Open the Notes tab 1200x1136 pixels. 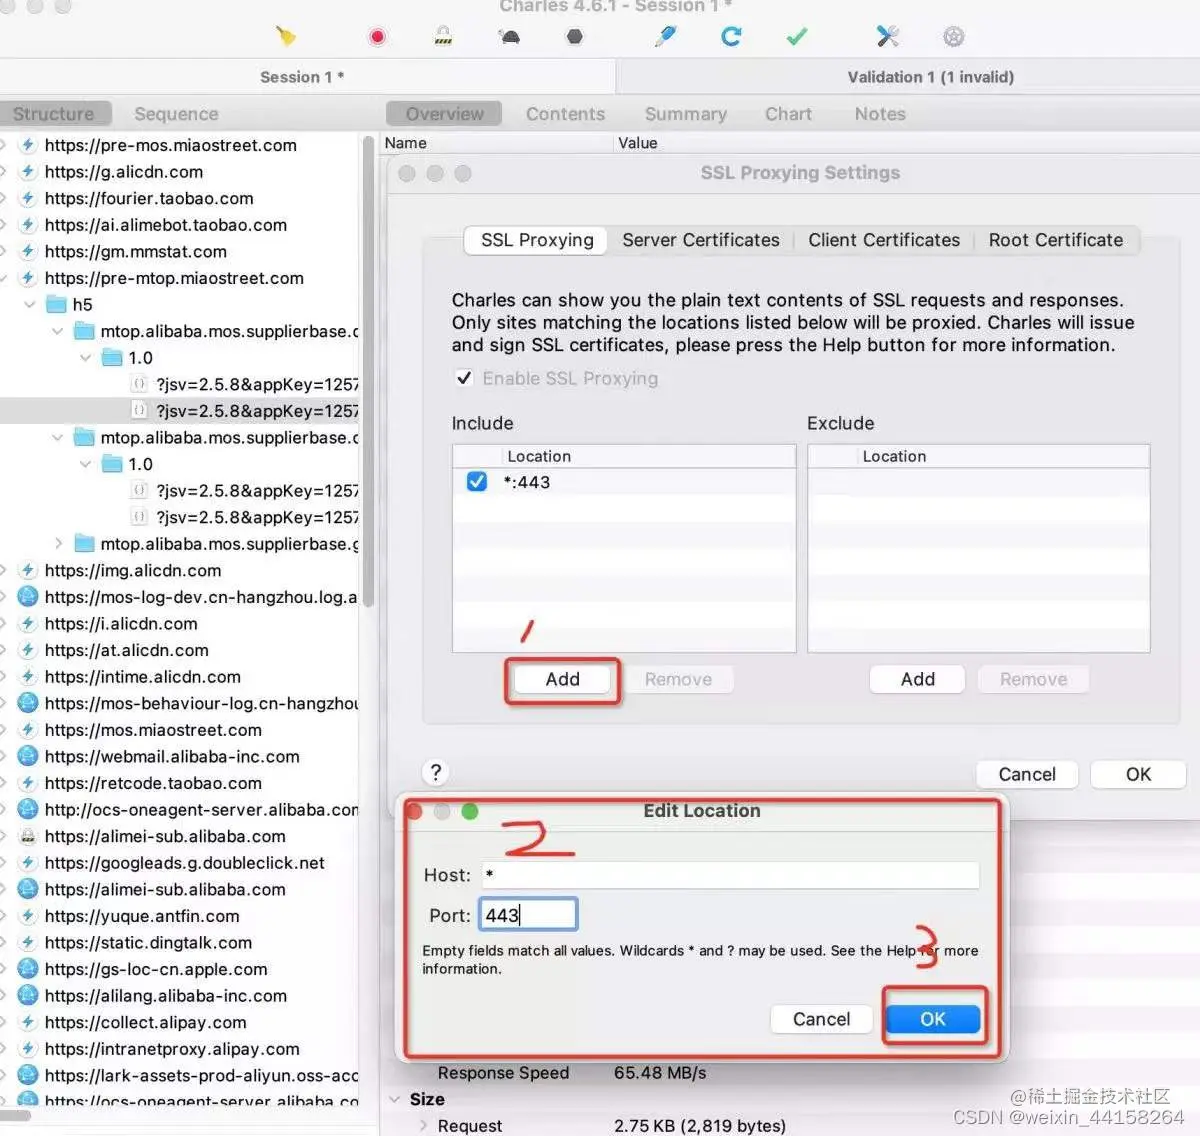pos(880,114)
